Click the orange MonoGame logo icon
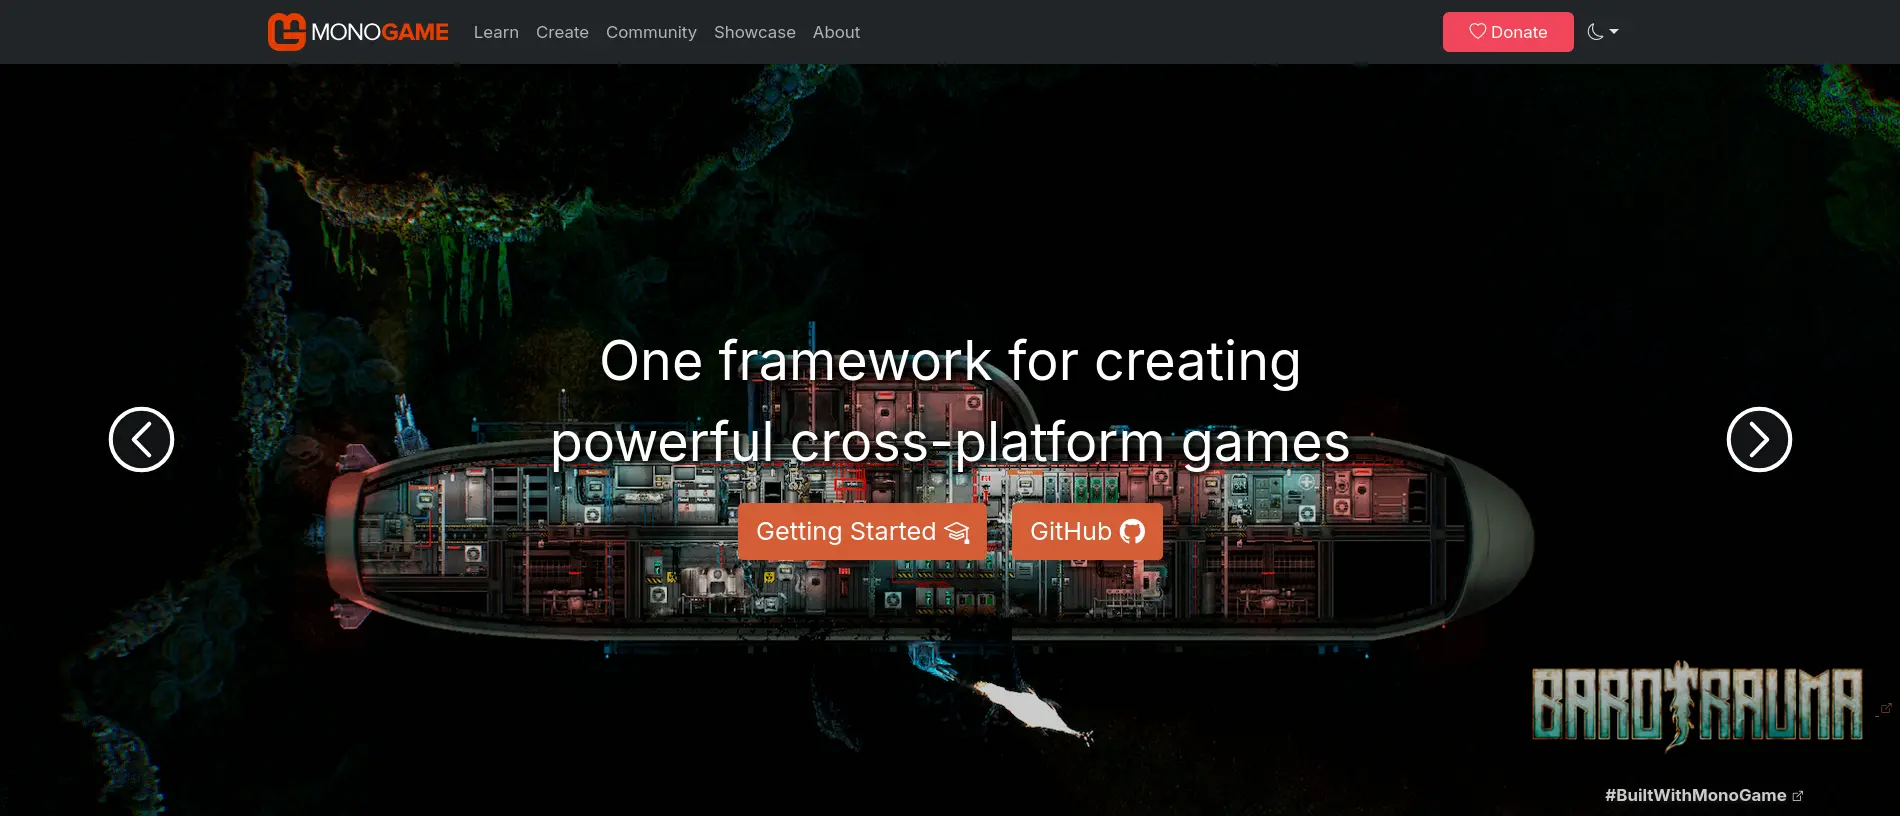1900x816 pixels. (x=286, y=32)
